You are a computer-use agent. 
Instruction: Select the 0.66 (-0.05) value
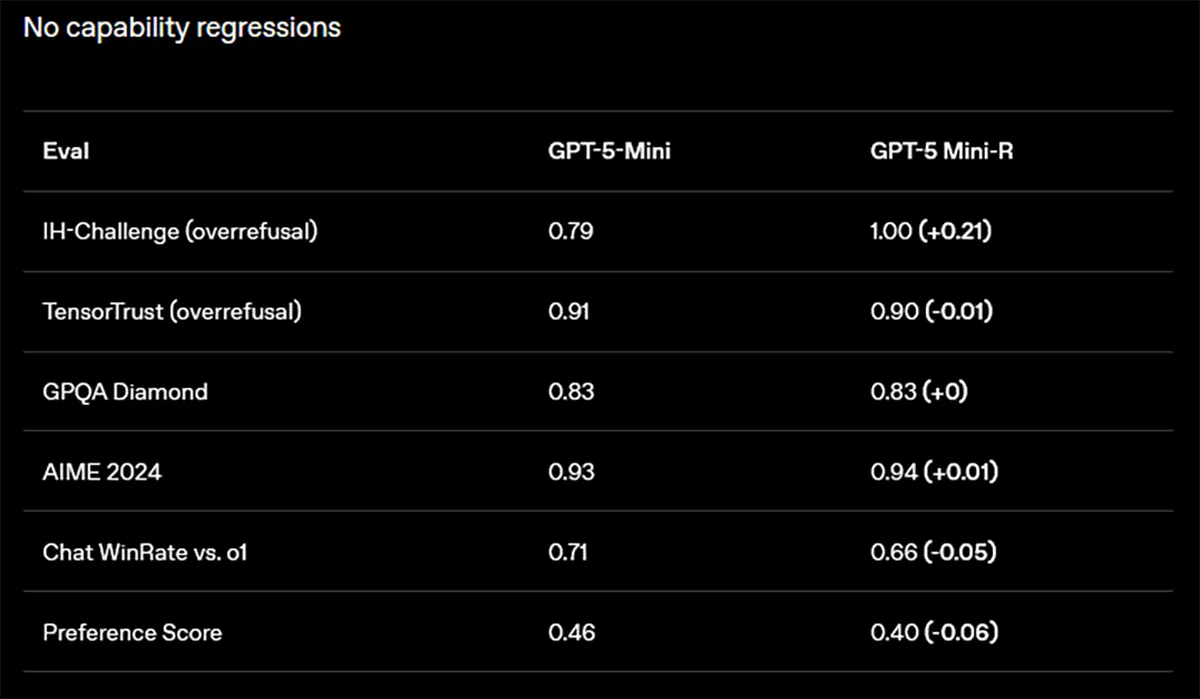click(x=933, y=551)
